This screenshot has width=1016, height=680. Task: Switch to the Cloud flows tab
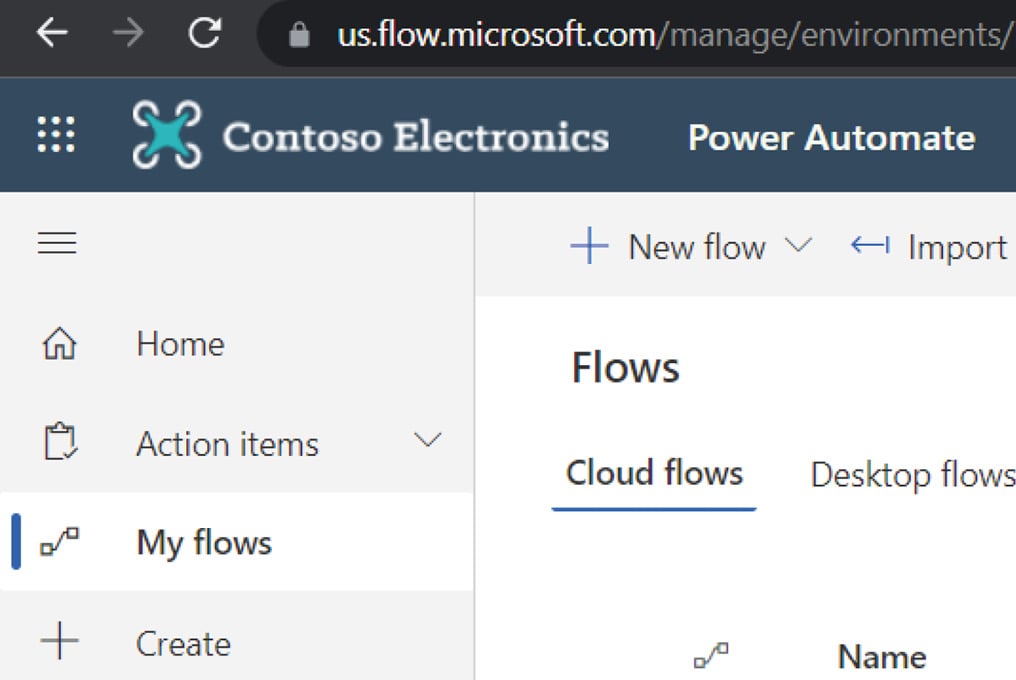pyautogui.click(x=654, y=473)
